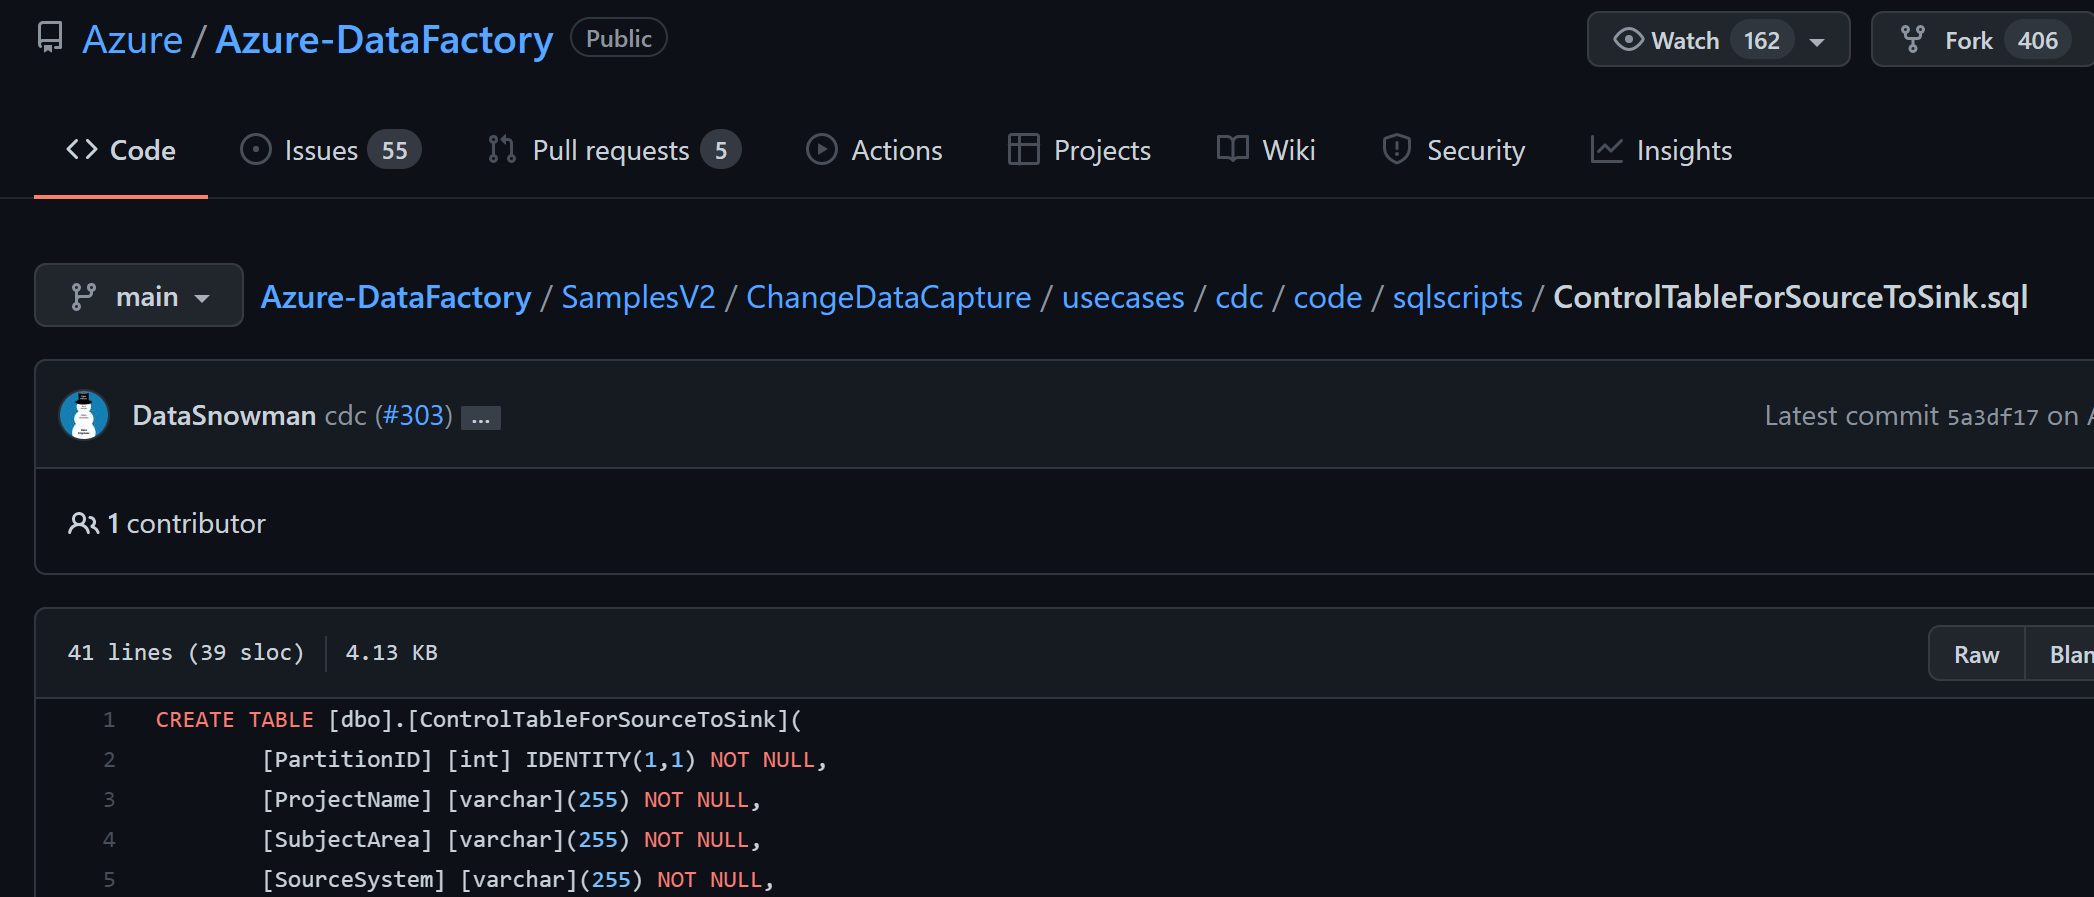The width and height of the screenshot is (2094, 897).
Task: Click the [PartitionID] column definition
Action: pos(545,760)
